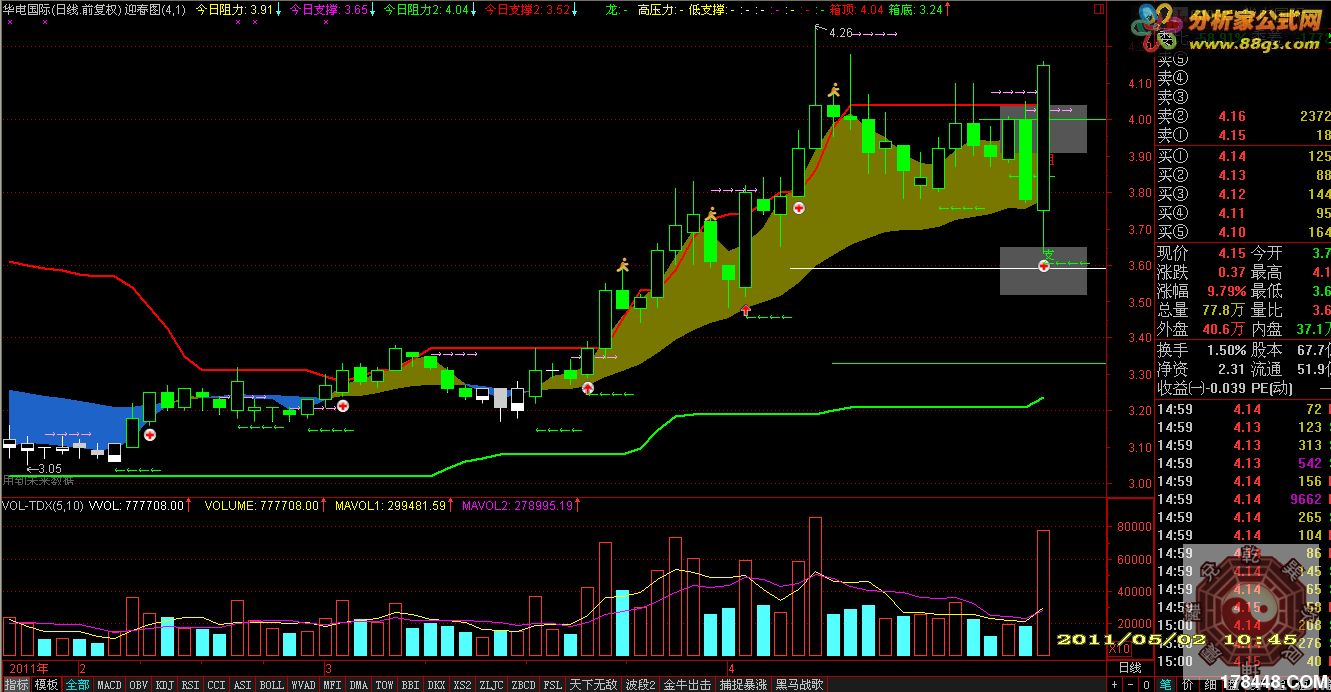
Task: Click the month 4 marker on time axis
Action: pyautogui.click(x=731, y=667)
